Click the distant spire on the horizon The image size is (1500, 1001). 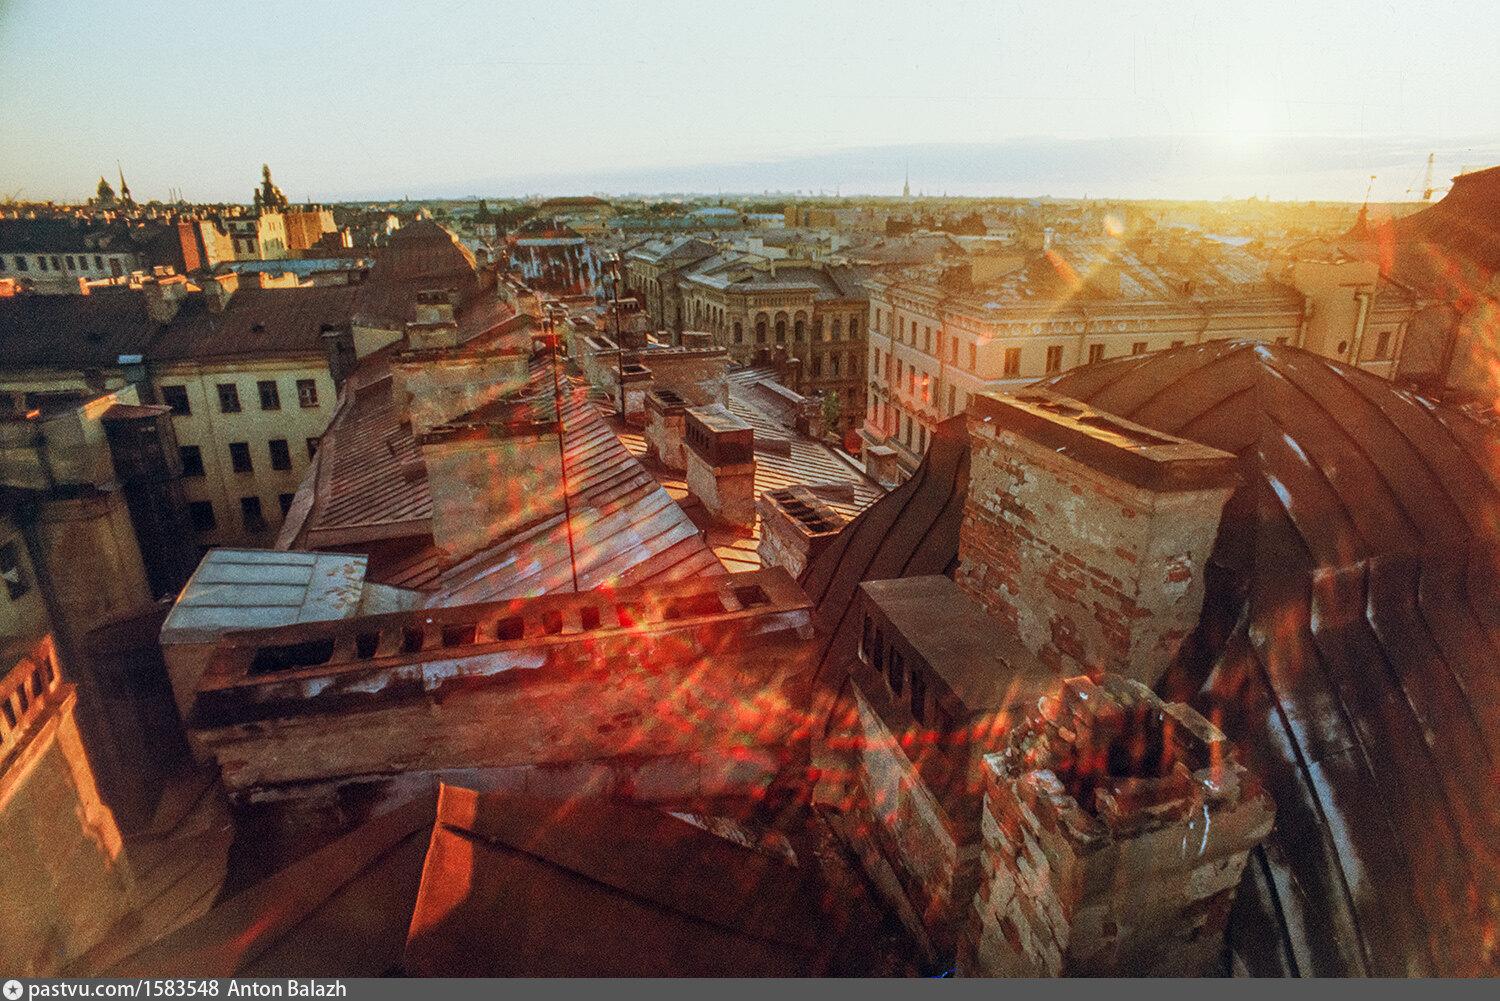click(906, 185)
